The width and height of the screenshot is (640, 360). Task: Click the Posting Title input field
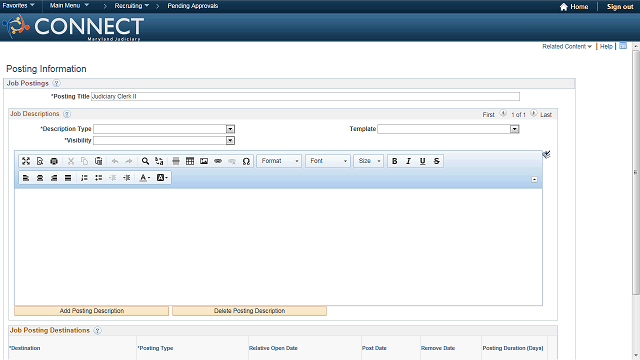[x=305, y=96]
